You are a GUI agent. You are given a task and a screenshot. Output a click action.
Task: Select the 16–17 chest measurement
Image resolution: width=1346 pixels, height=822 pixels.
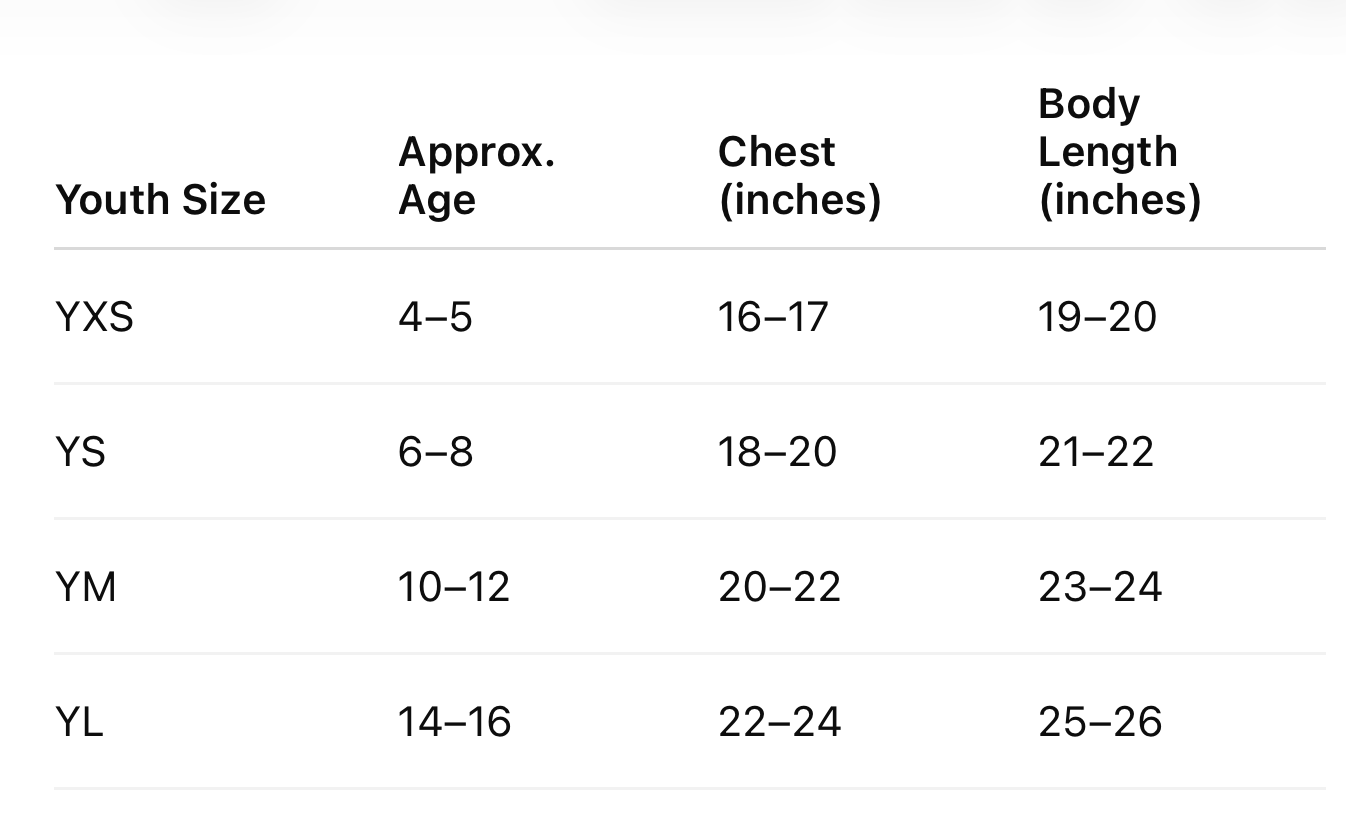click(773, 317)
